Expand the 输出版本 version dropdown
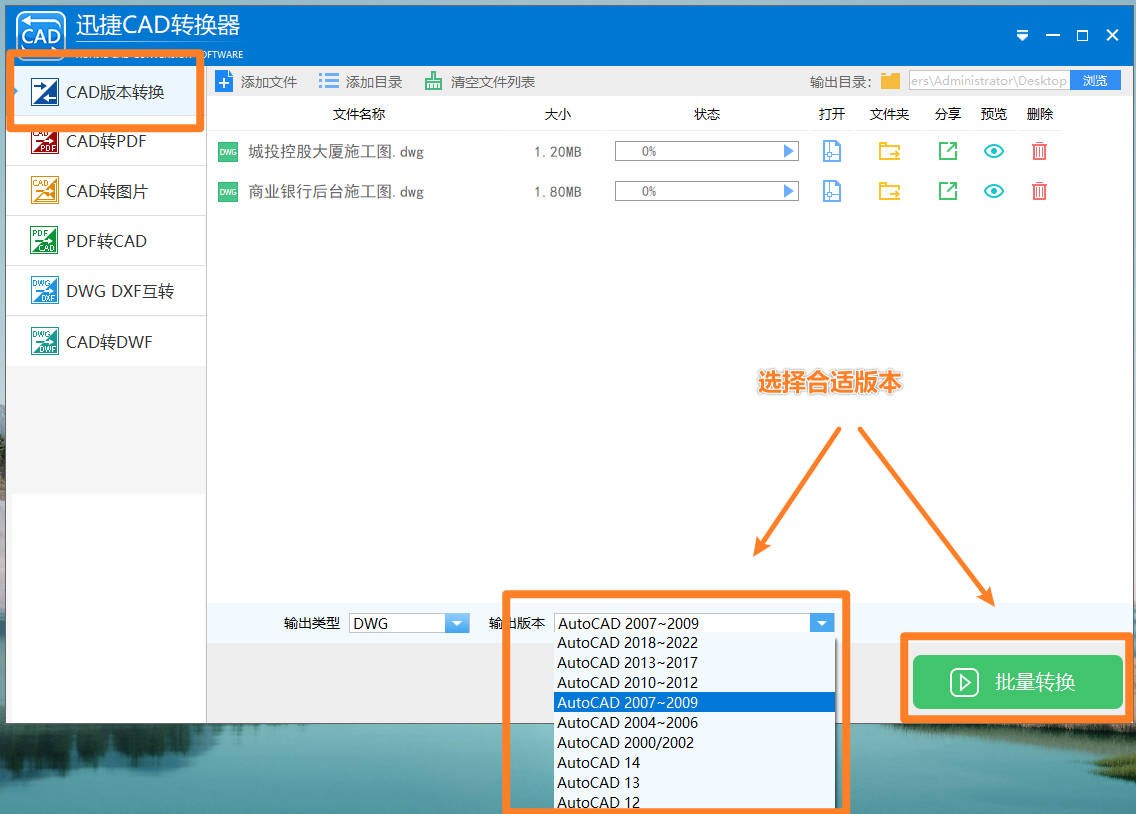 coord(820,622)
